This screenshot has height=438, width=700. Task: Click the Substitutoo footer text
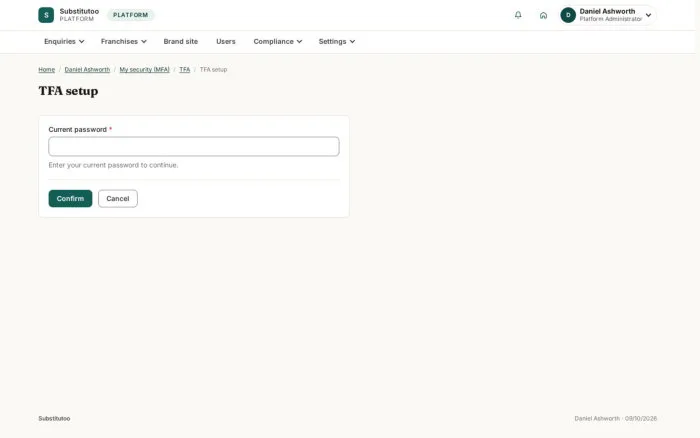(x=54, y=419)
